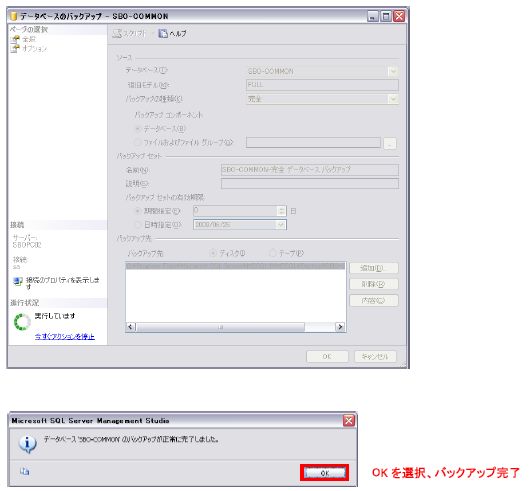Click the backup set name field

point(310,170)
